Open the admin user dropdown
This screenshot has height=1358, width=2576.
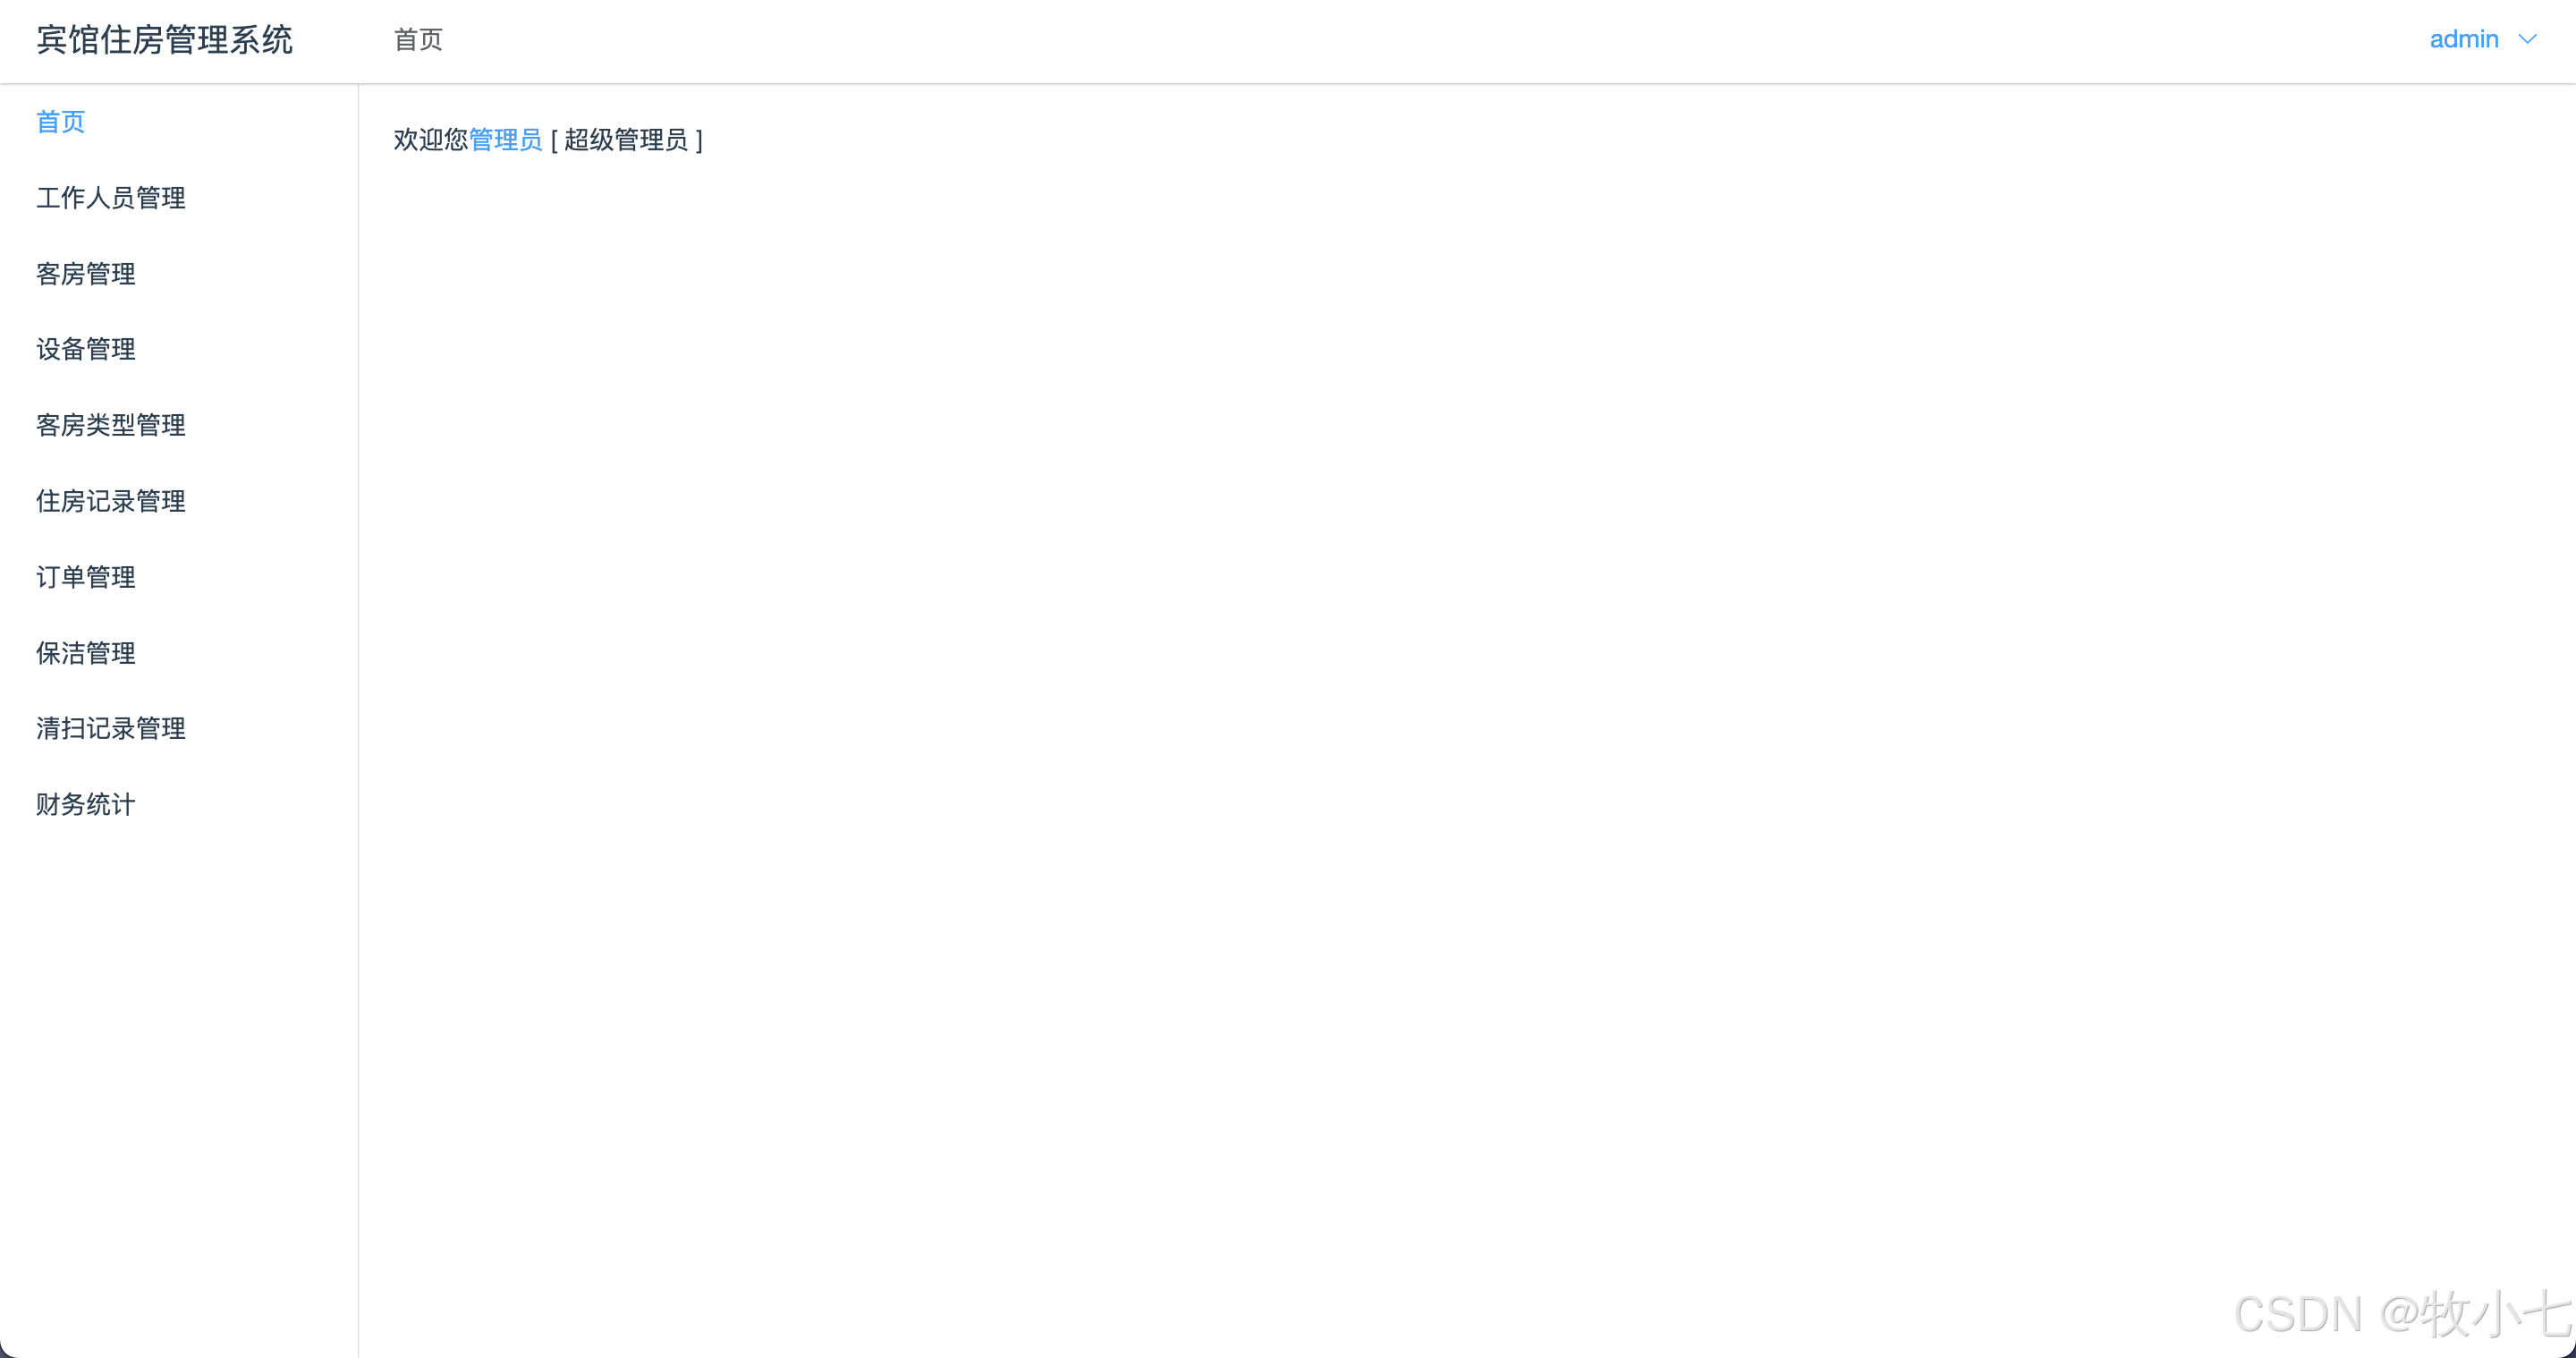pyautogui.click(x=2483, y=39)
